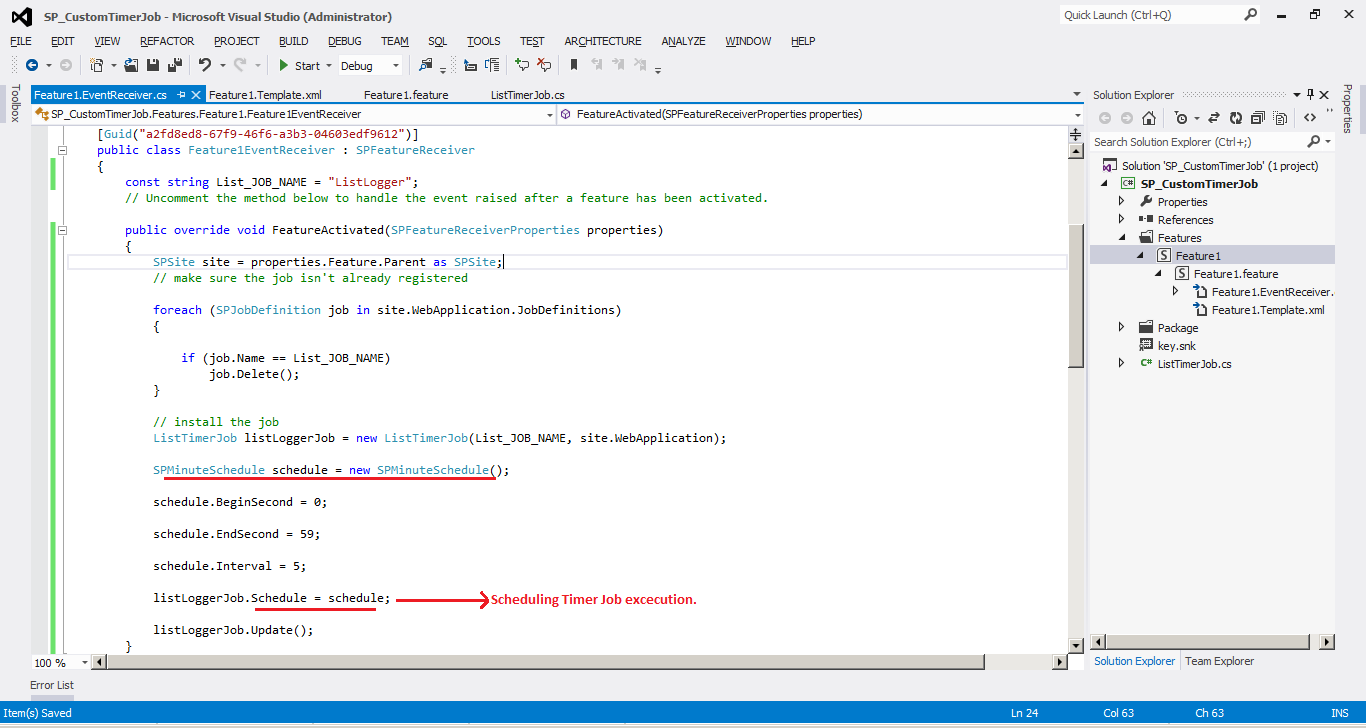
Task: Switch to the Team Explorer tab
Action: 1219,661
